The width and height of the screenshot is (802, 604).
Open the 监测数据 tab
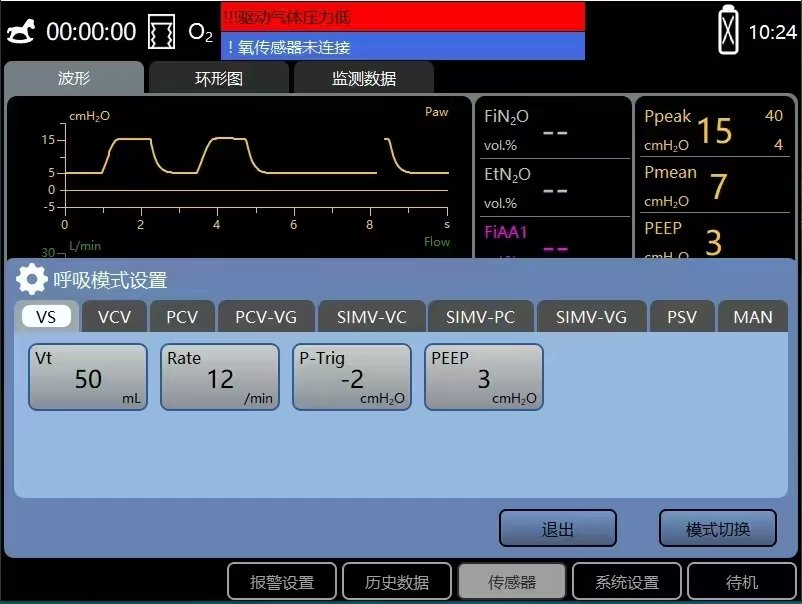point(363,78)
